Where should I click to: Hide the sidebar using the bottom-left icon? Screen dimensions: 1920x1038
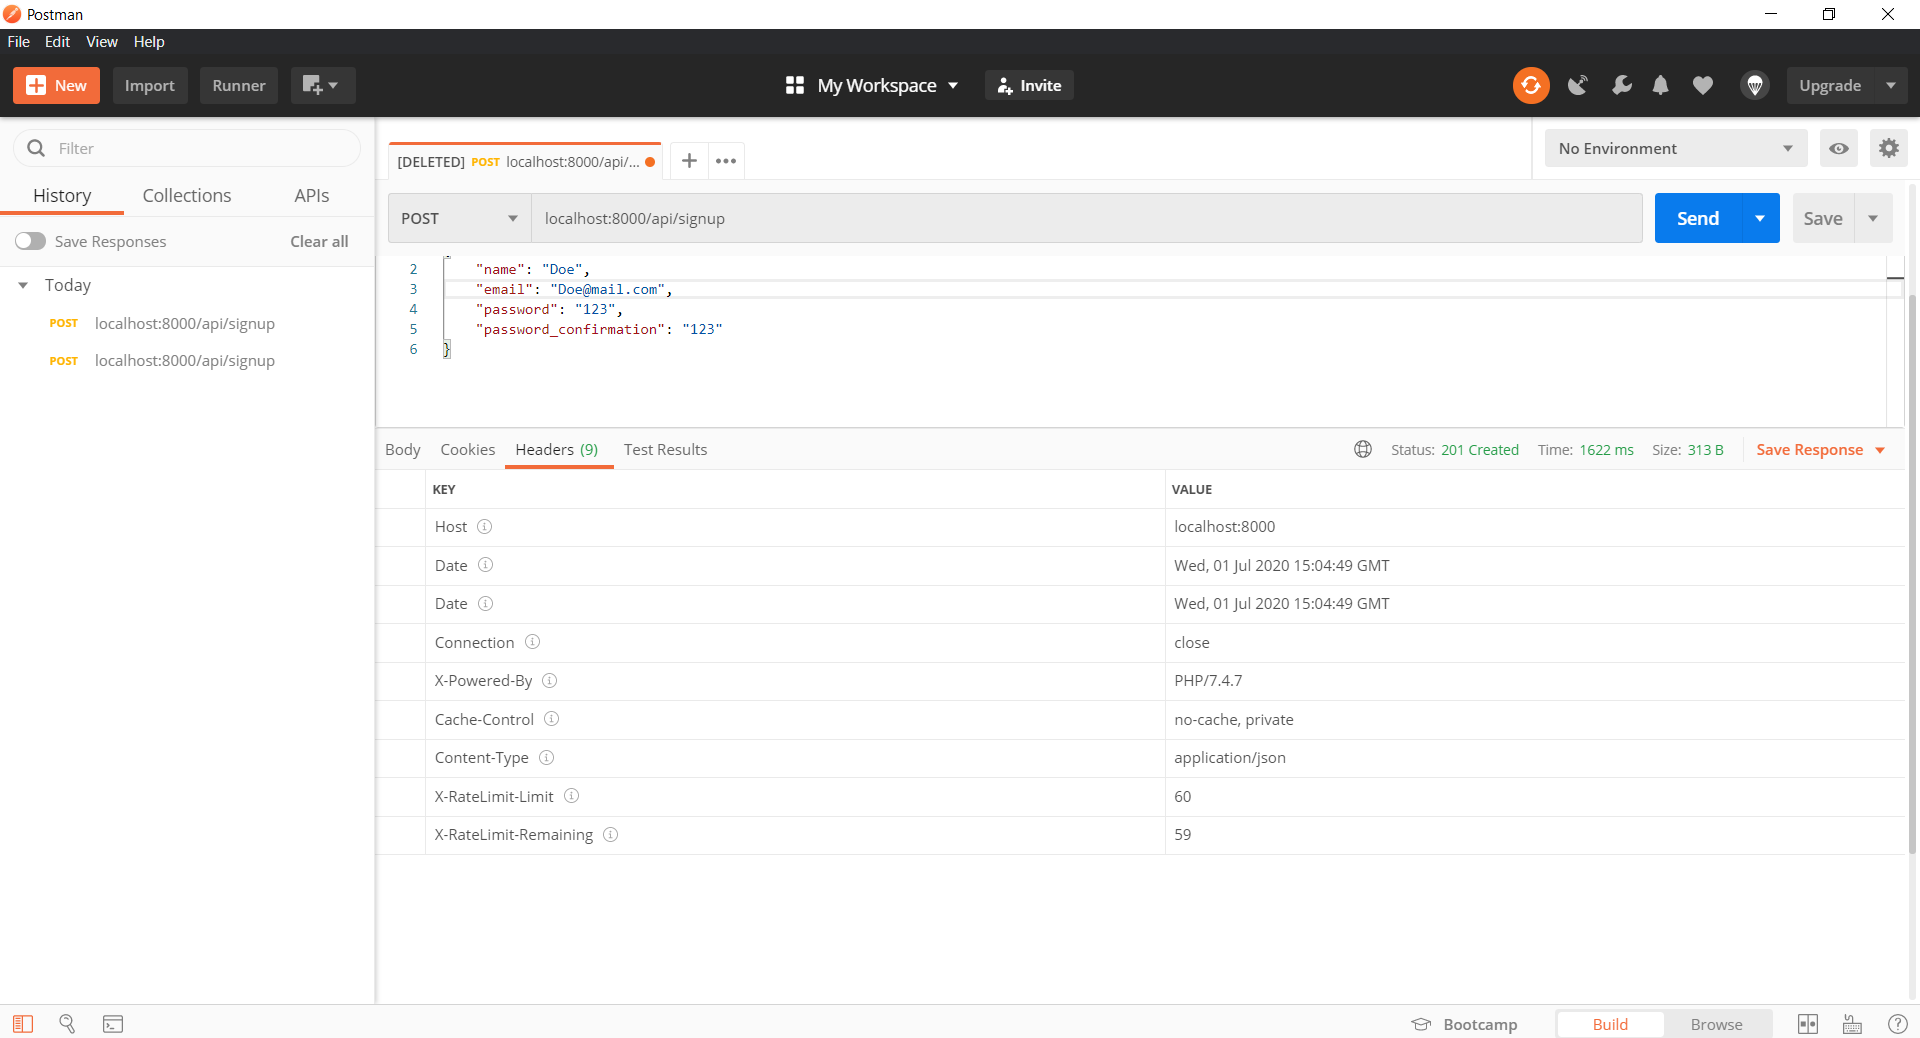[x=22, y=1023]
